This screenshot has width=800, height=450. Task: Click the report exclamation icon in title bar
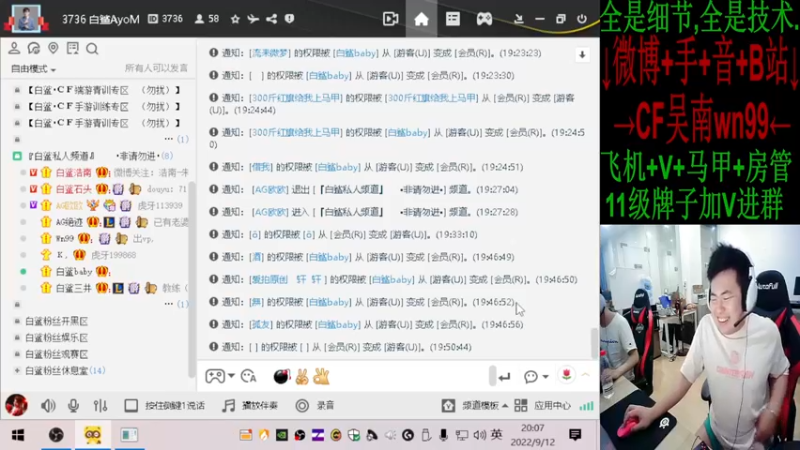coord(289,19)
